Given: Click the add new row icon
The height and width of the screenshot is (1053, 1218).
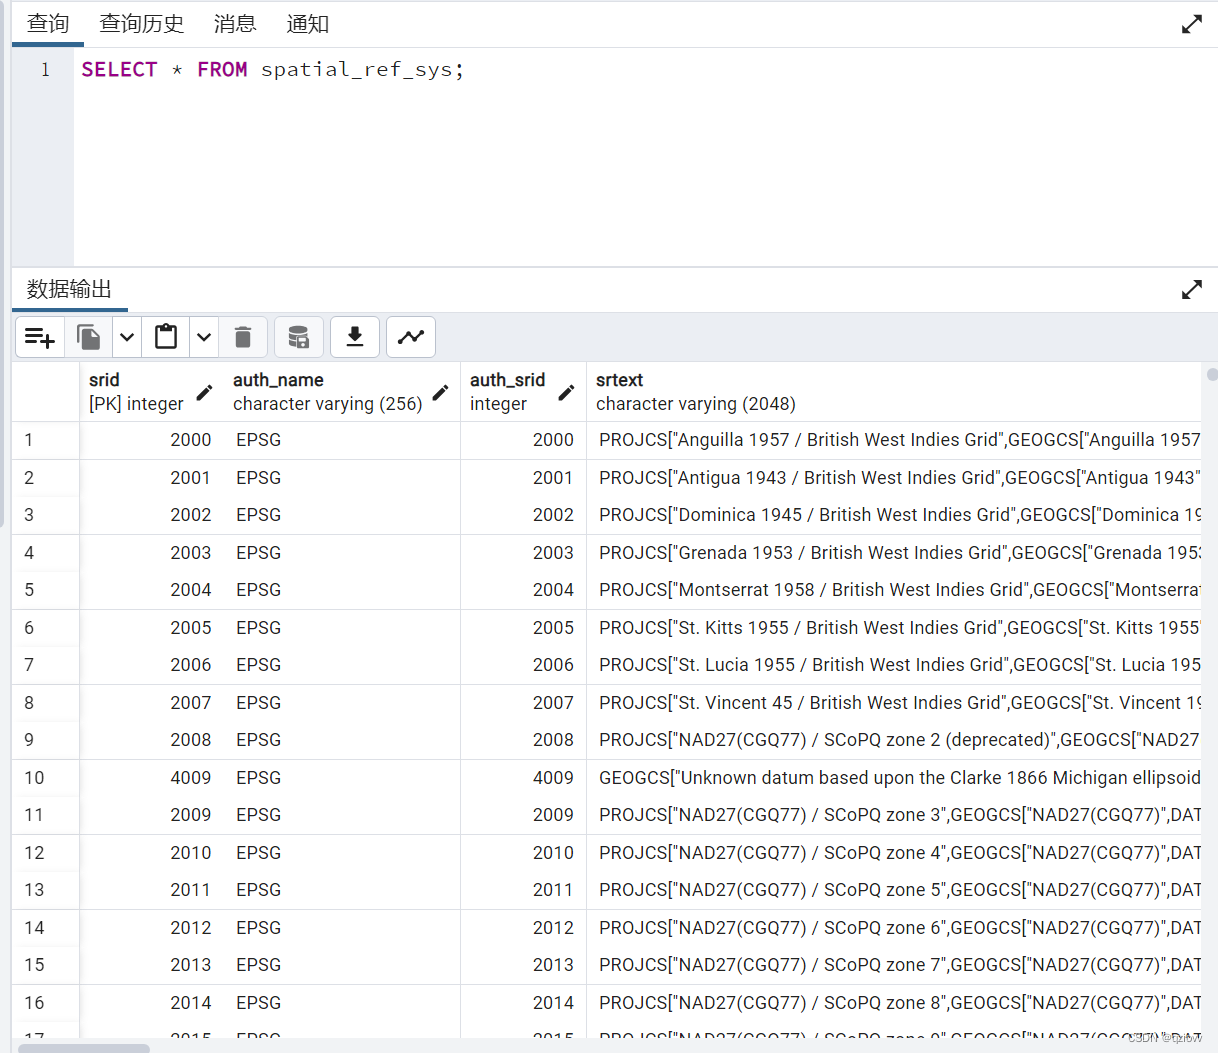Looking at the screenshot, I should coord(39,337).
